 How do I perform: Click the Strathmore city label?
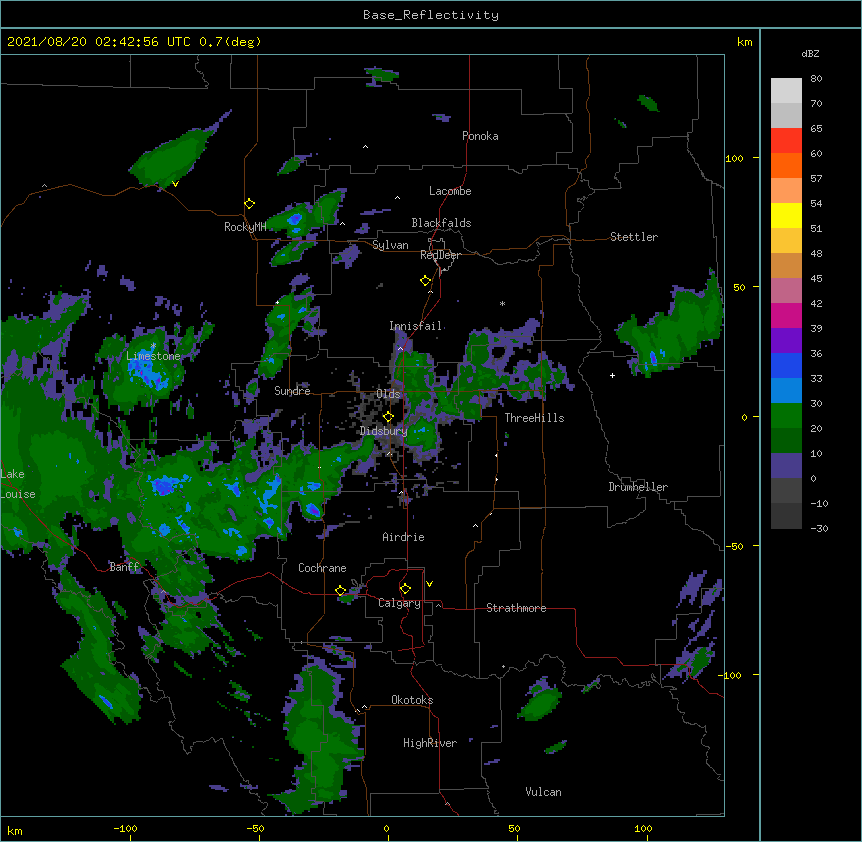pyautogui.click(x=516, y=608)
